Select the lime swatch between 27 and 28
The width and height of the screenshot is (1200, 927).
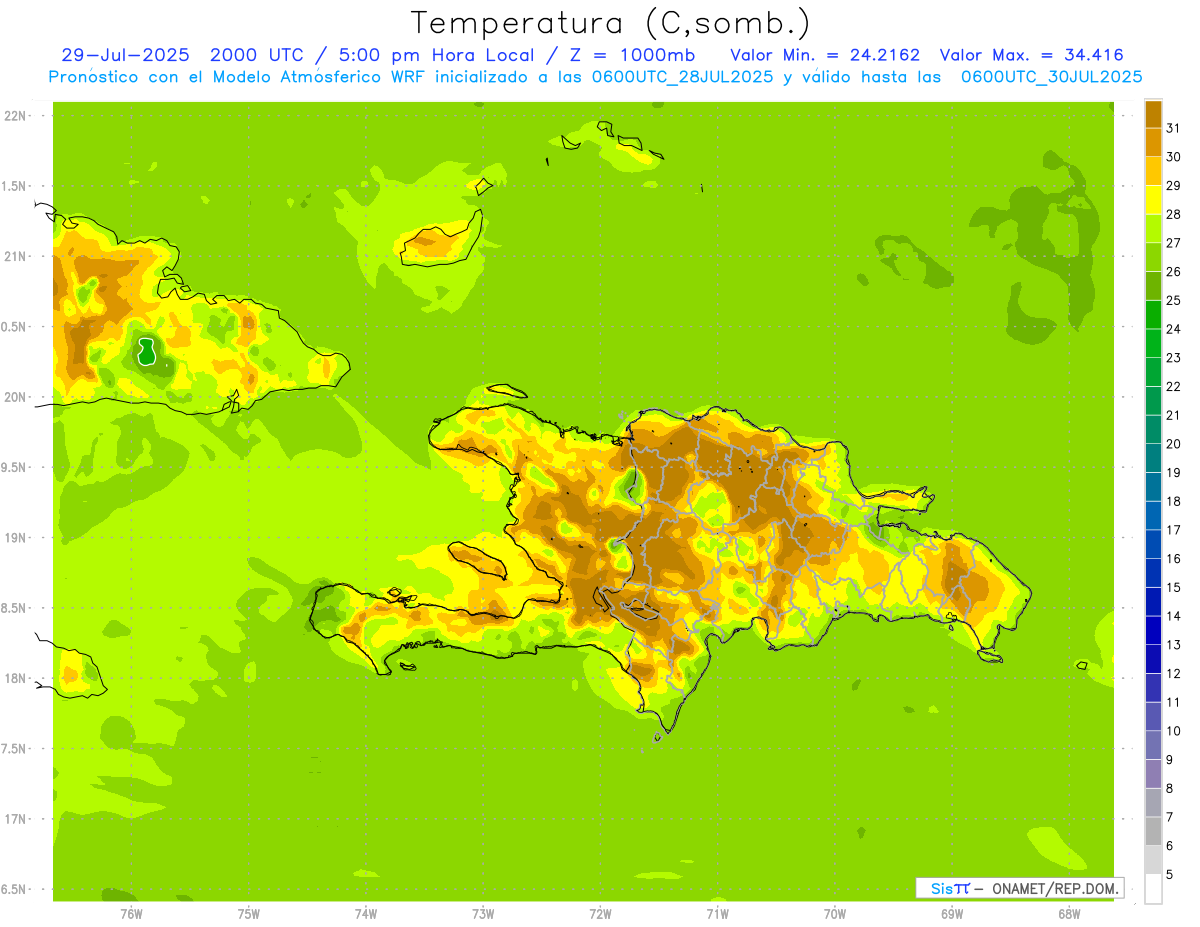point(1153,228)
